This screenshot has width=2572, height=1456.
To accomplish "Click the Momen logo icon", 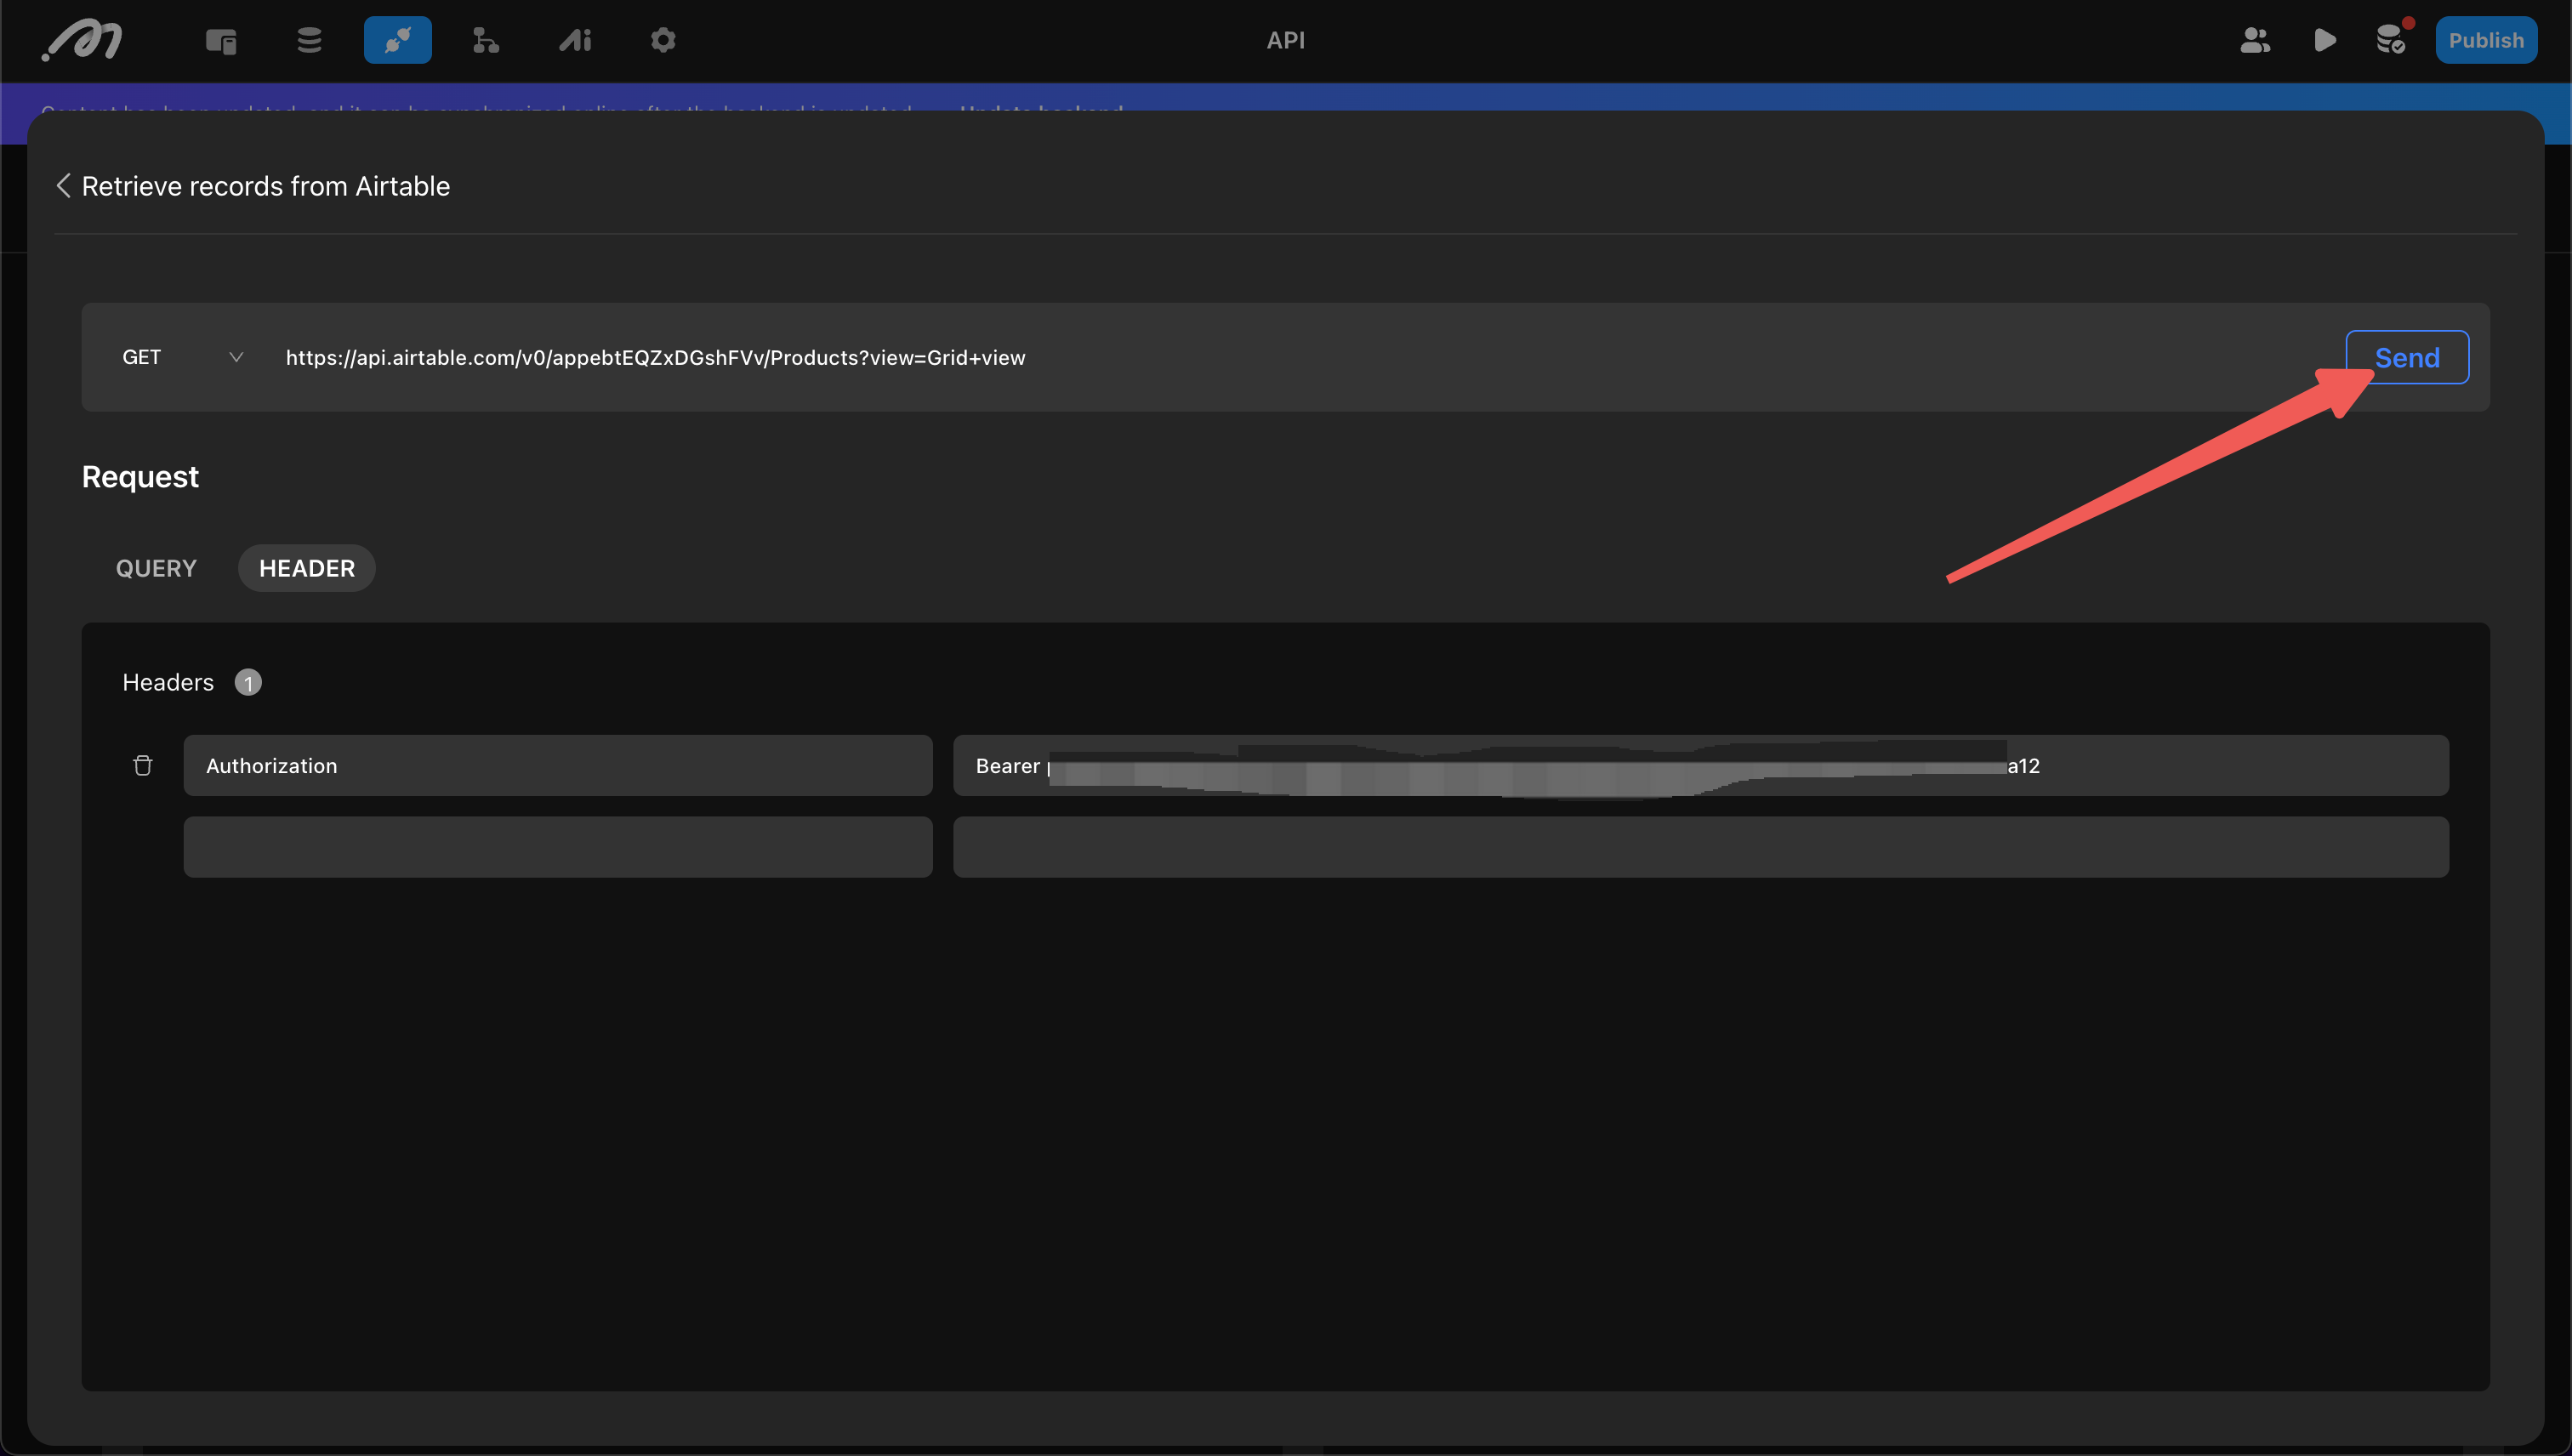I will click(82, 40).
